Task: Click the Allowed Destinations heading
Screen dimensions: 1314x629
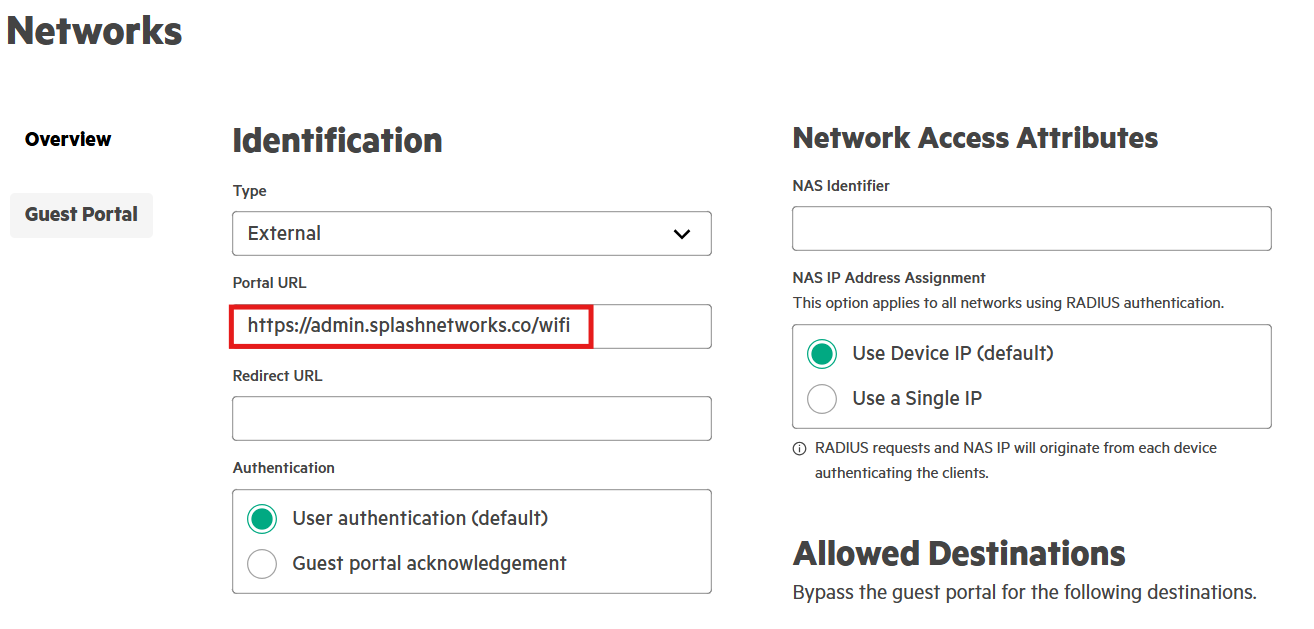Action: [x=959, y=553]
